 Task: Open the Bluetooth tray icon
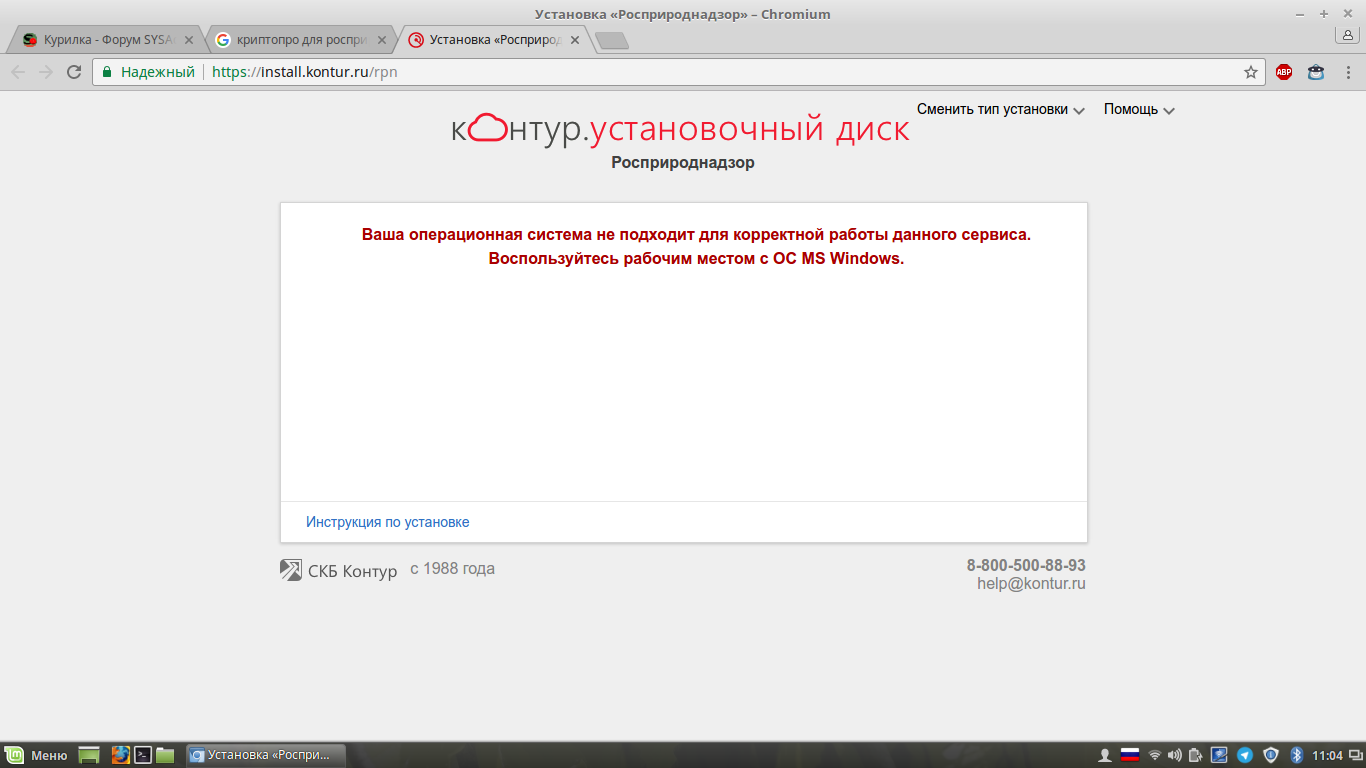(x=1297, y=755)
